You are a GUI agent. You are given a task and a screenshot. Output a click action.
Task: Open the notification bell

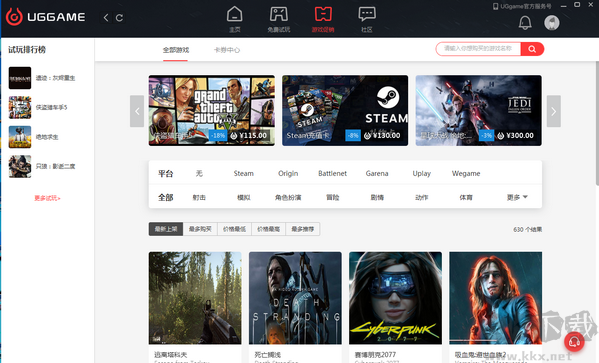525,23
